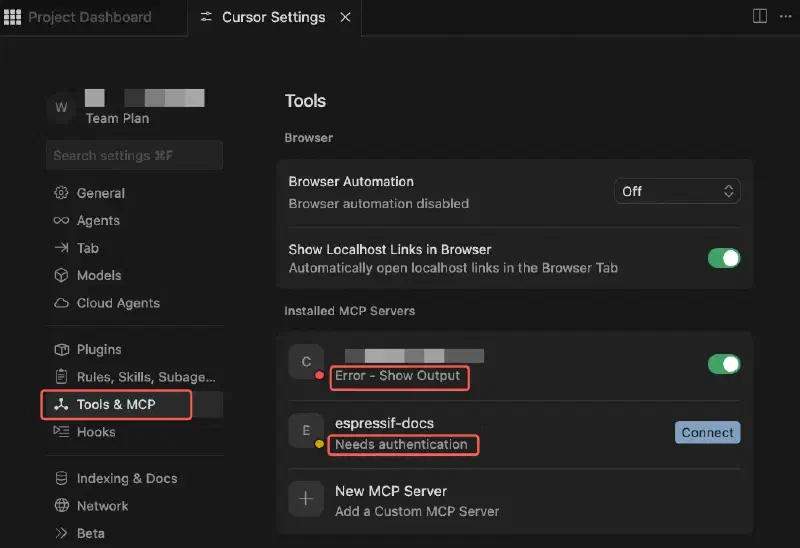
Task: Focus the Search settings field
Action: tap(134, 155)
